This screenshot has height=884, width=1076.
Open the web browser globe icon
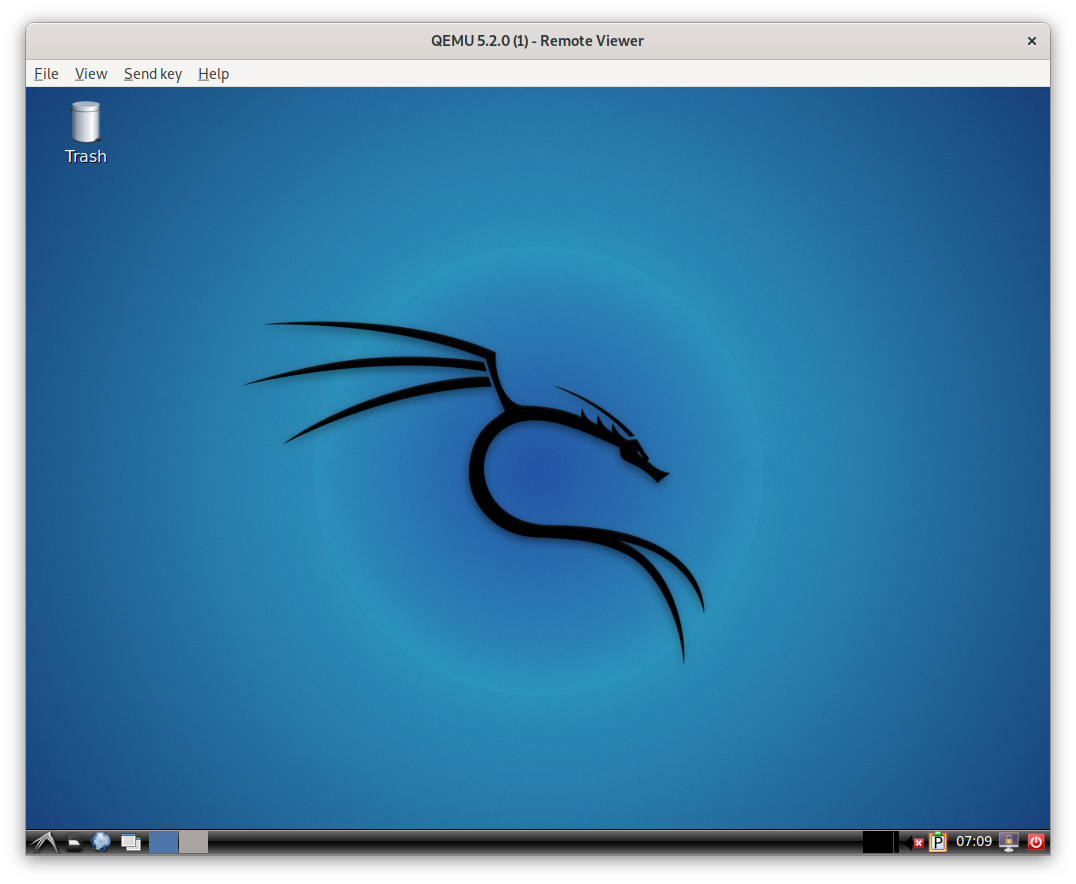(x=101, y=842)
